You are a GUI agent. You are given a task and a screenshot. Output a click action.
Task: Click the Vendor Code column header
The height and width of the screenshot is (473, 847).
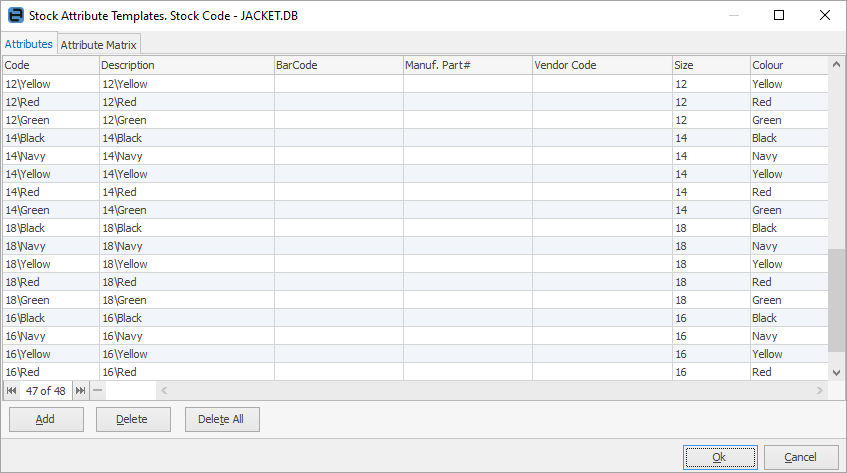click(x=602, y=65)
